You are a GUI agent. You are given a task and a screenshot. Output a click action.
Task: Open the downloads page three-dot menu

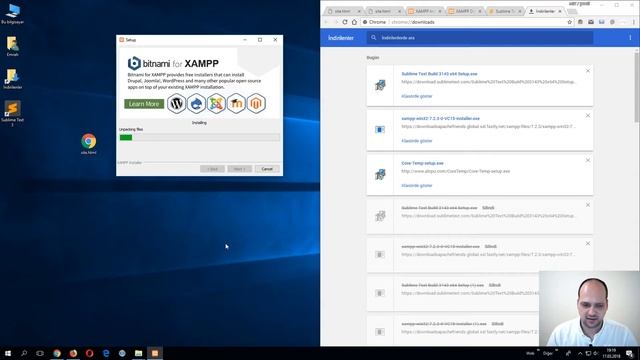[x=630, y=38]
